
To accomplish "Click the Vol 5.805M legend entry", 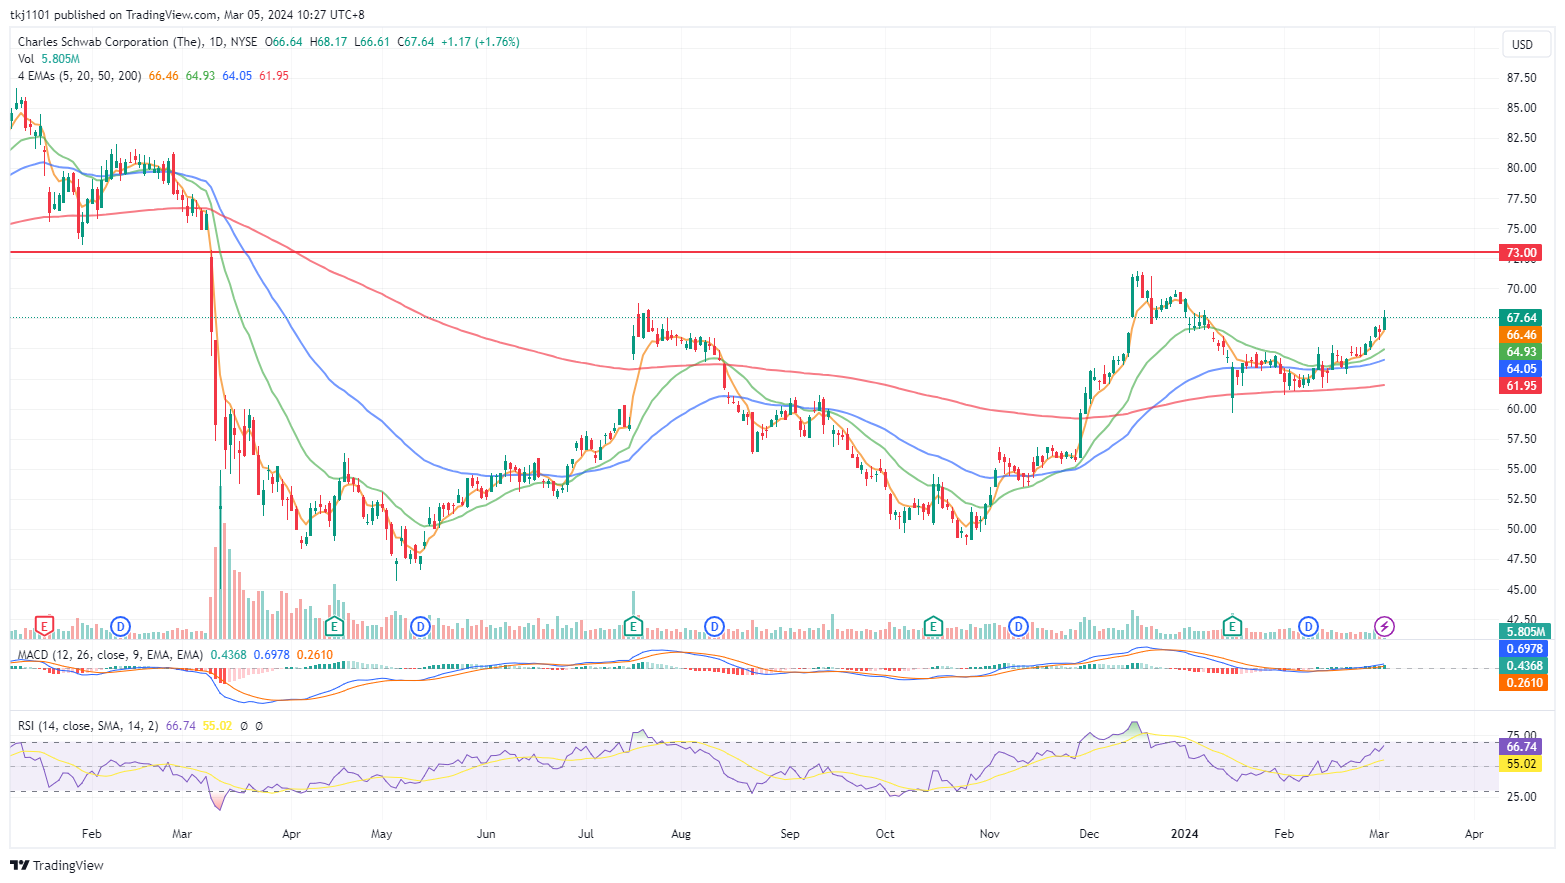I will (49, 59).
